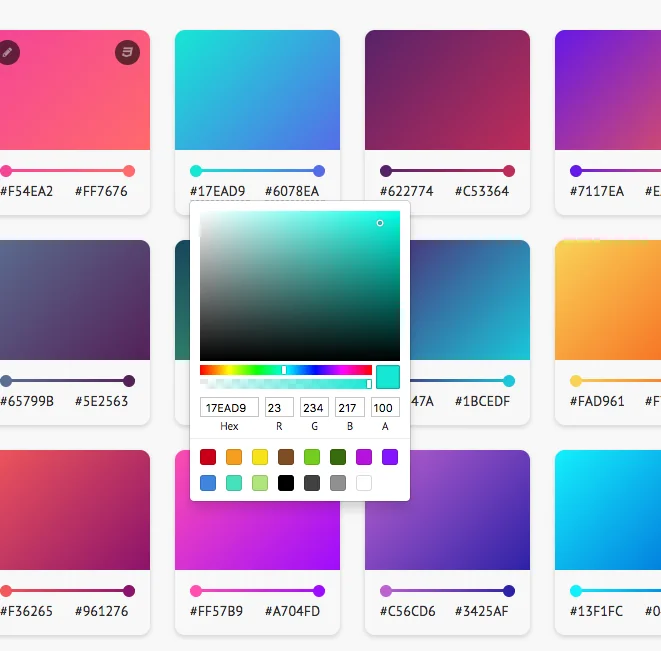The height and width of the screenshot is (651, 661).
Task: Click the current color preview swatch
Action: [x=388, y=377]
